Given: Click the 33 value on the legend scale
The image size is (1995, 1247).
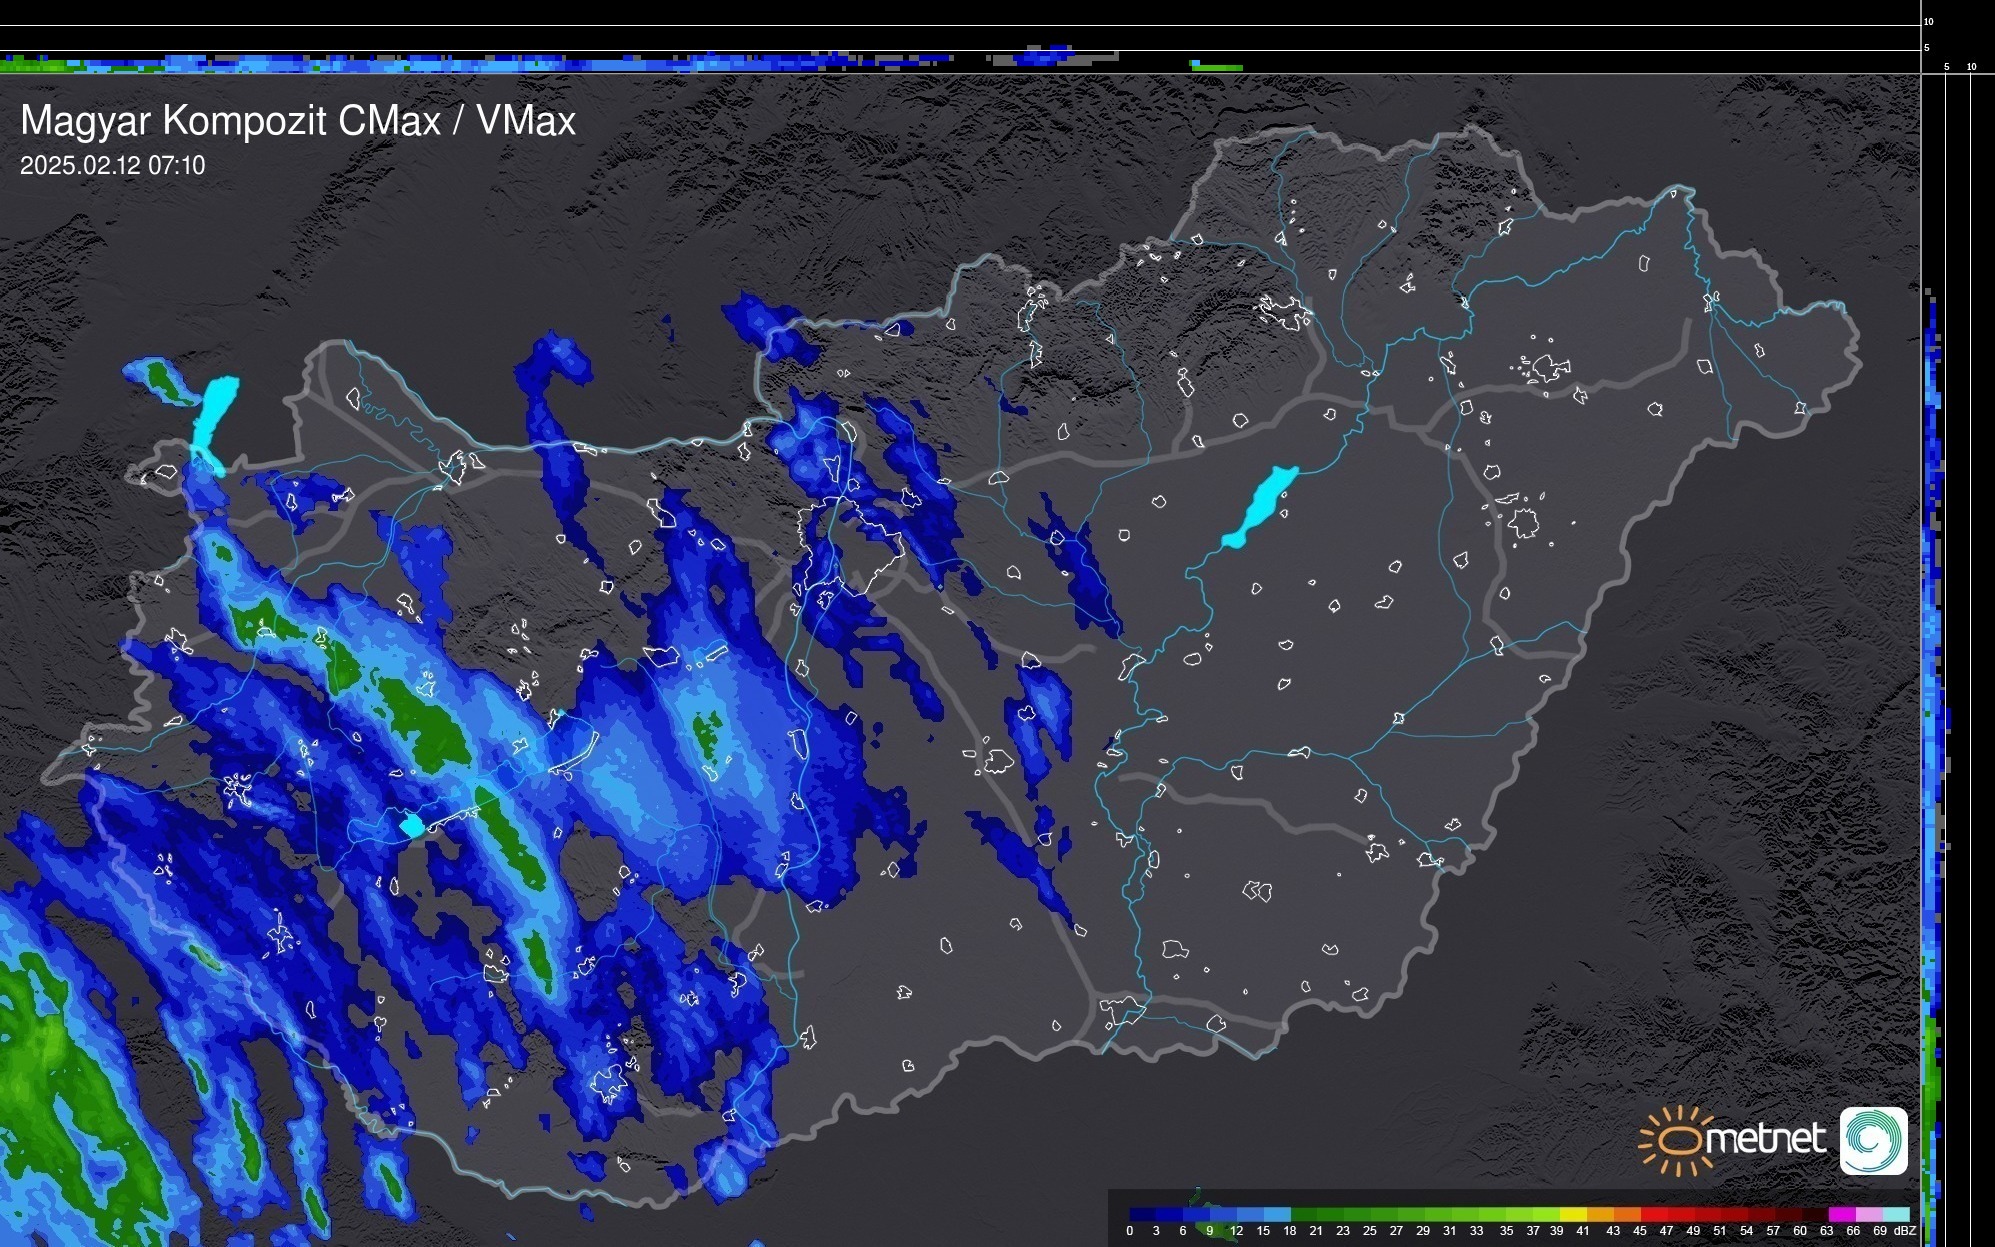Looking at the screenshot, I should click(1476, 1231).
